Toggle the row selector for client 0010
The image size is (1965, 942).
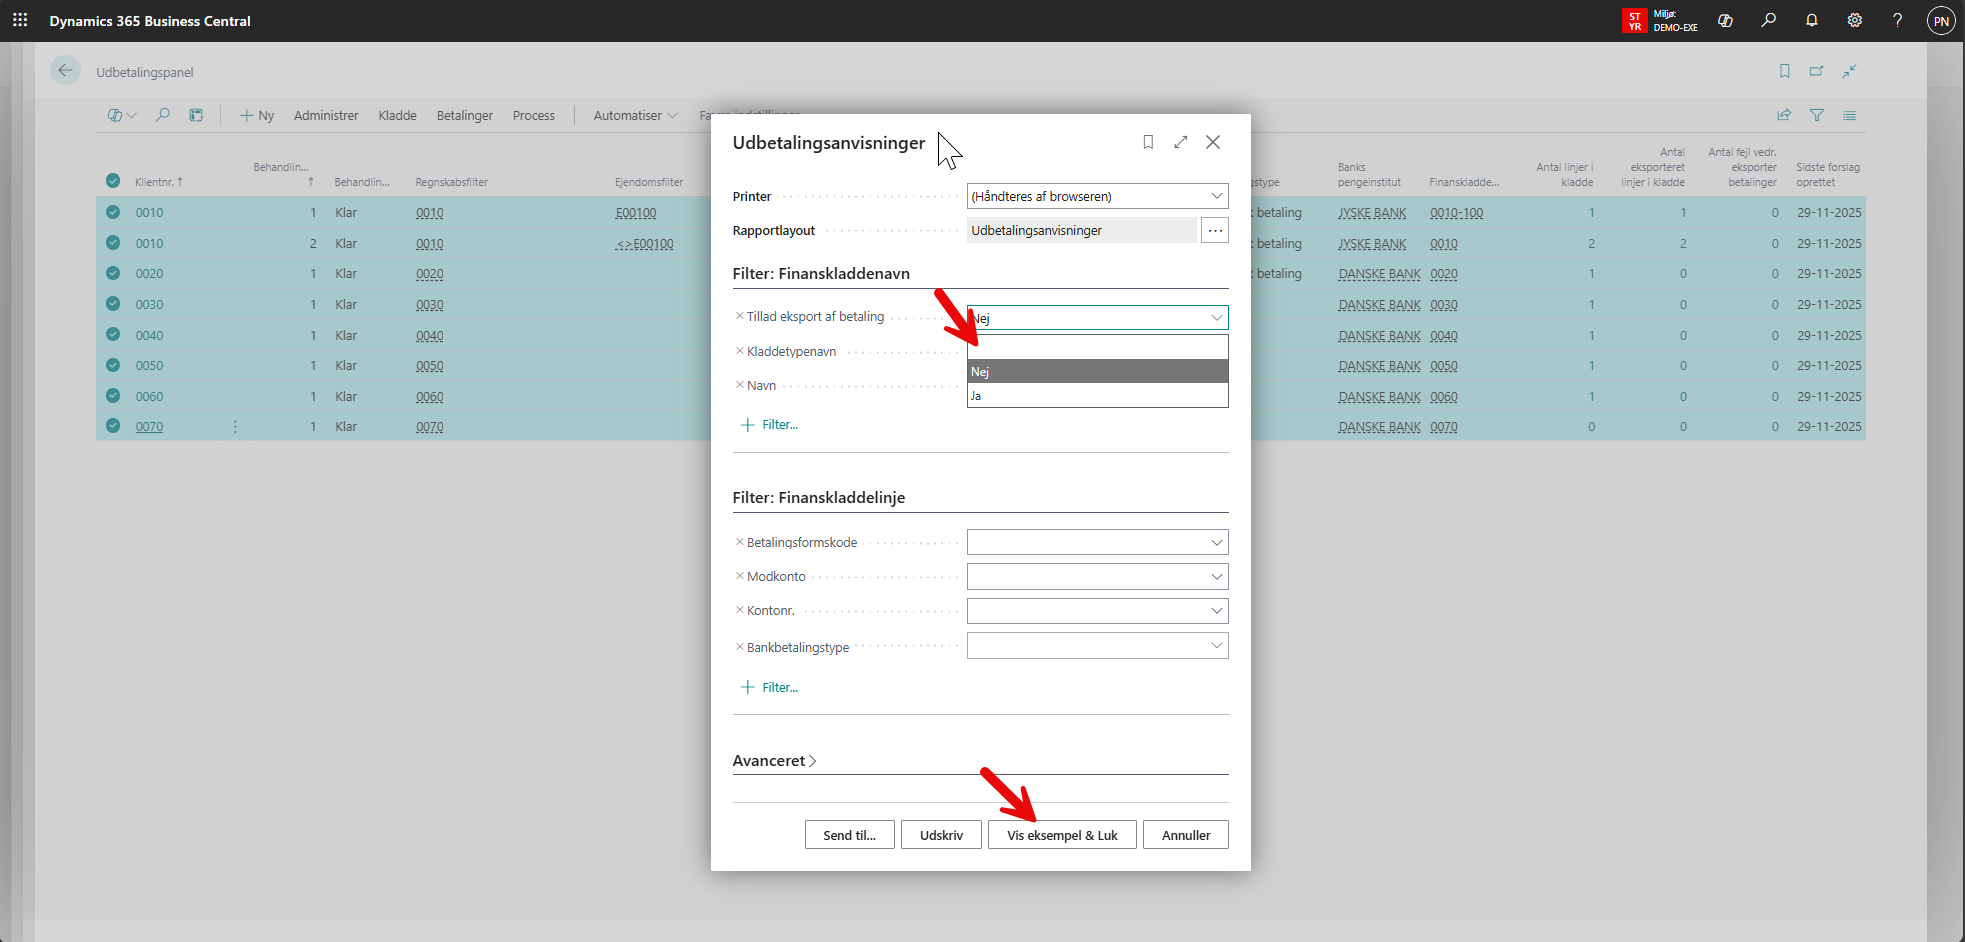pyautogui.click(x=113, y=212)
